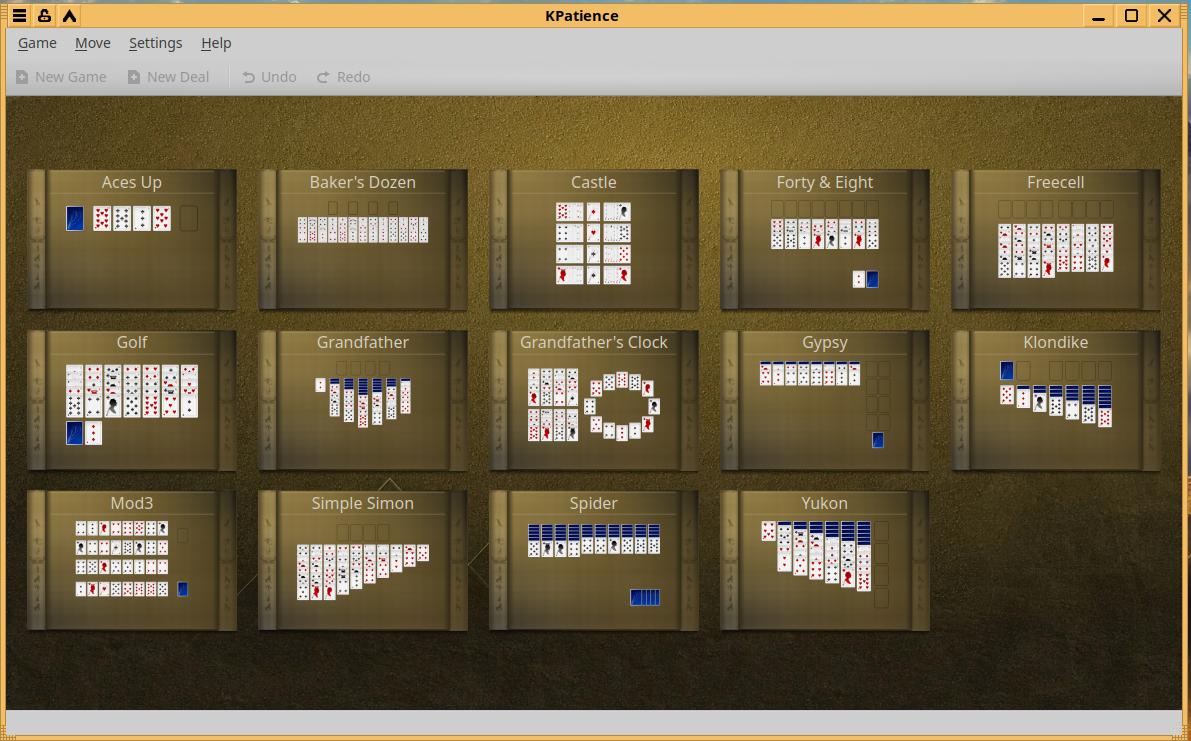Start the Klondike game
This screenshot has width=1191, height=741.
coord(1056,400)
